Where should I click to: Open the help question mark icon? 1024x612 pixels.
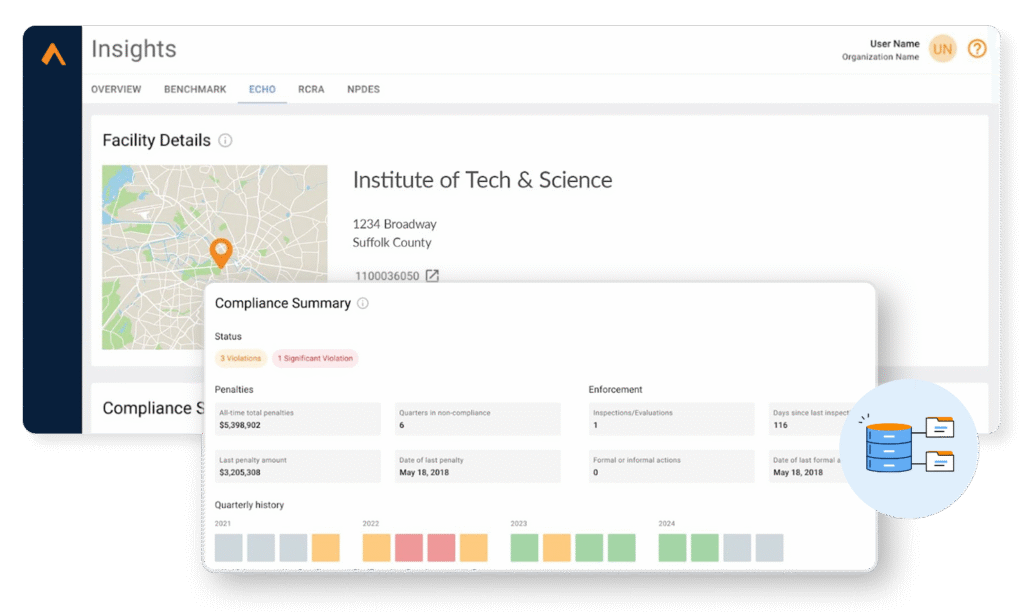coord(977,49)
